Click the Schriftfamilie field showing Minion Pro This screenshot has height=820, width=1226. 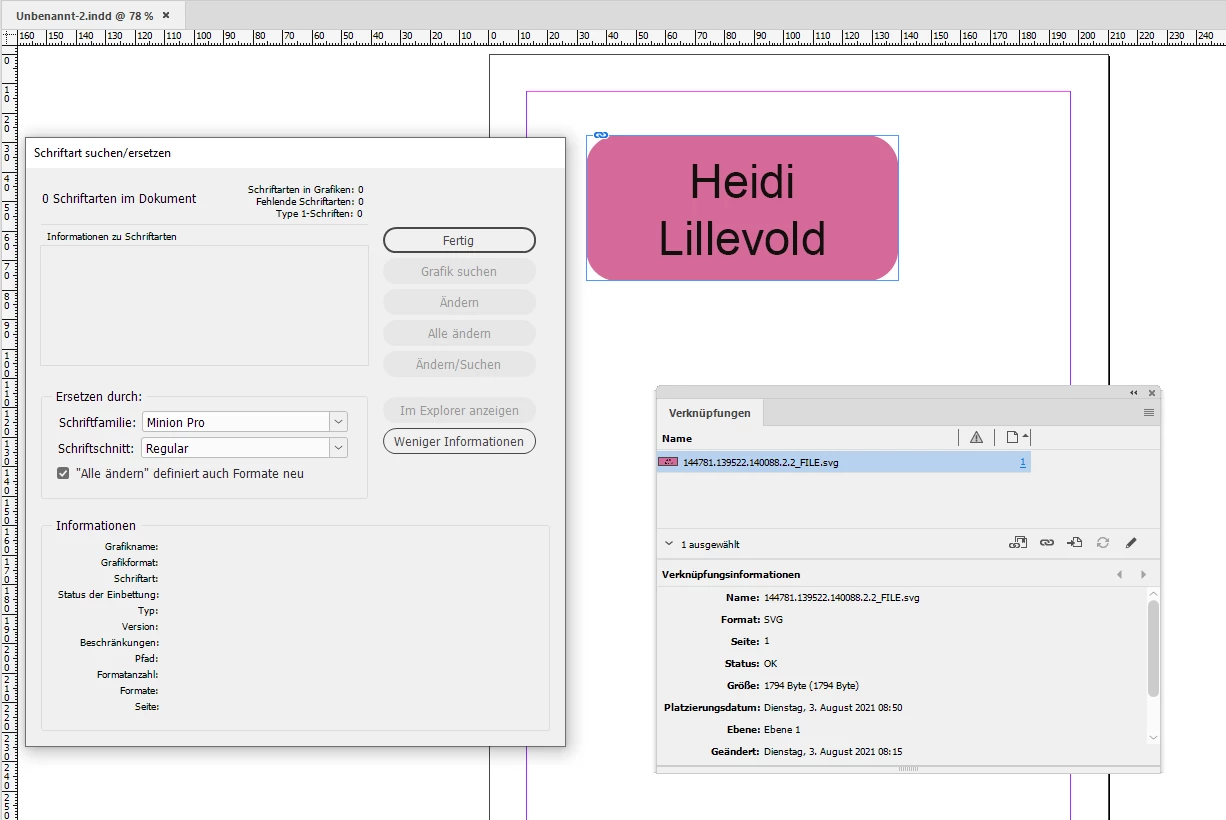pos(237,422)
